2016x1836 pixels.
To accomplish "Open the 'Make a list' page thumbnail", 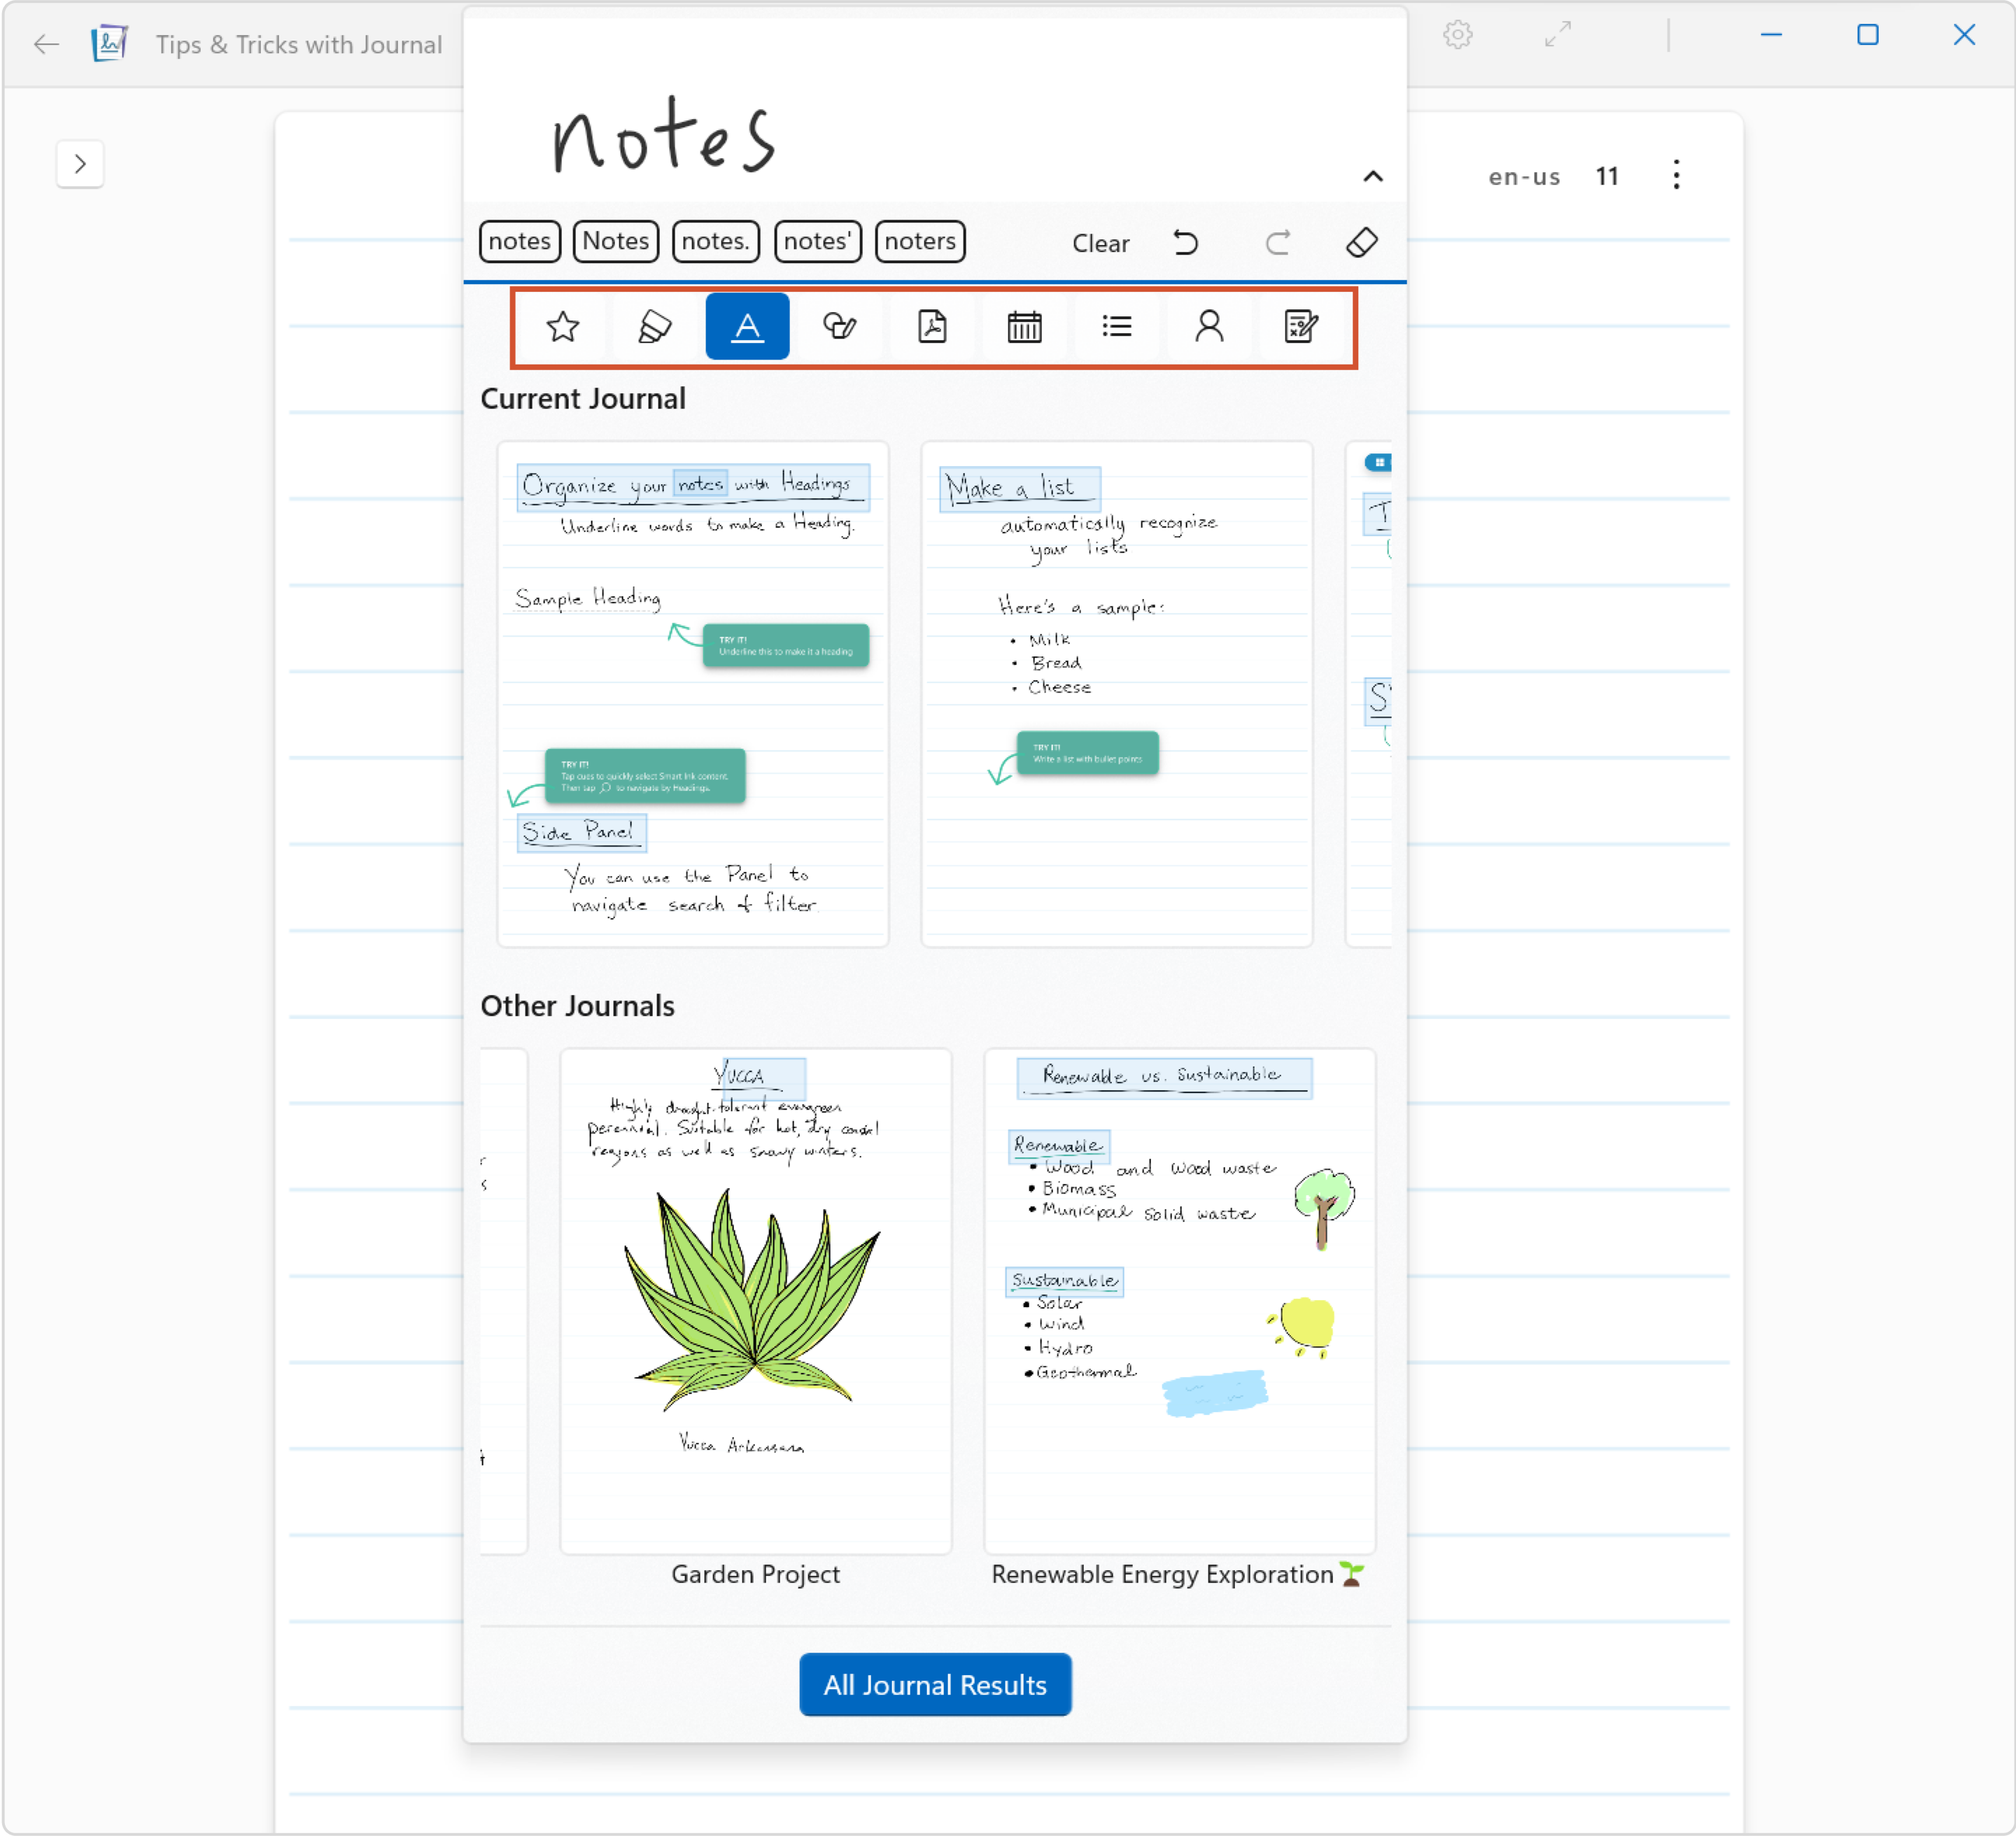I will click(1116, 693).
